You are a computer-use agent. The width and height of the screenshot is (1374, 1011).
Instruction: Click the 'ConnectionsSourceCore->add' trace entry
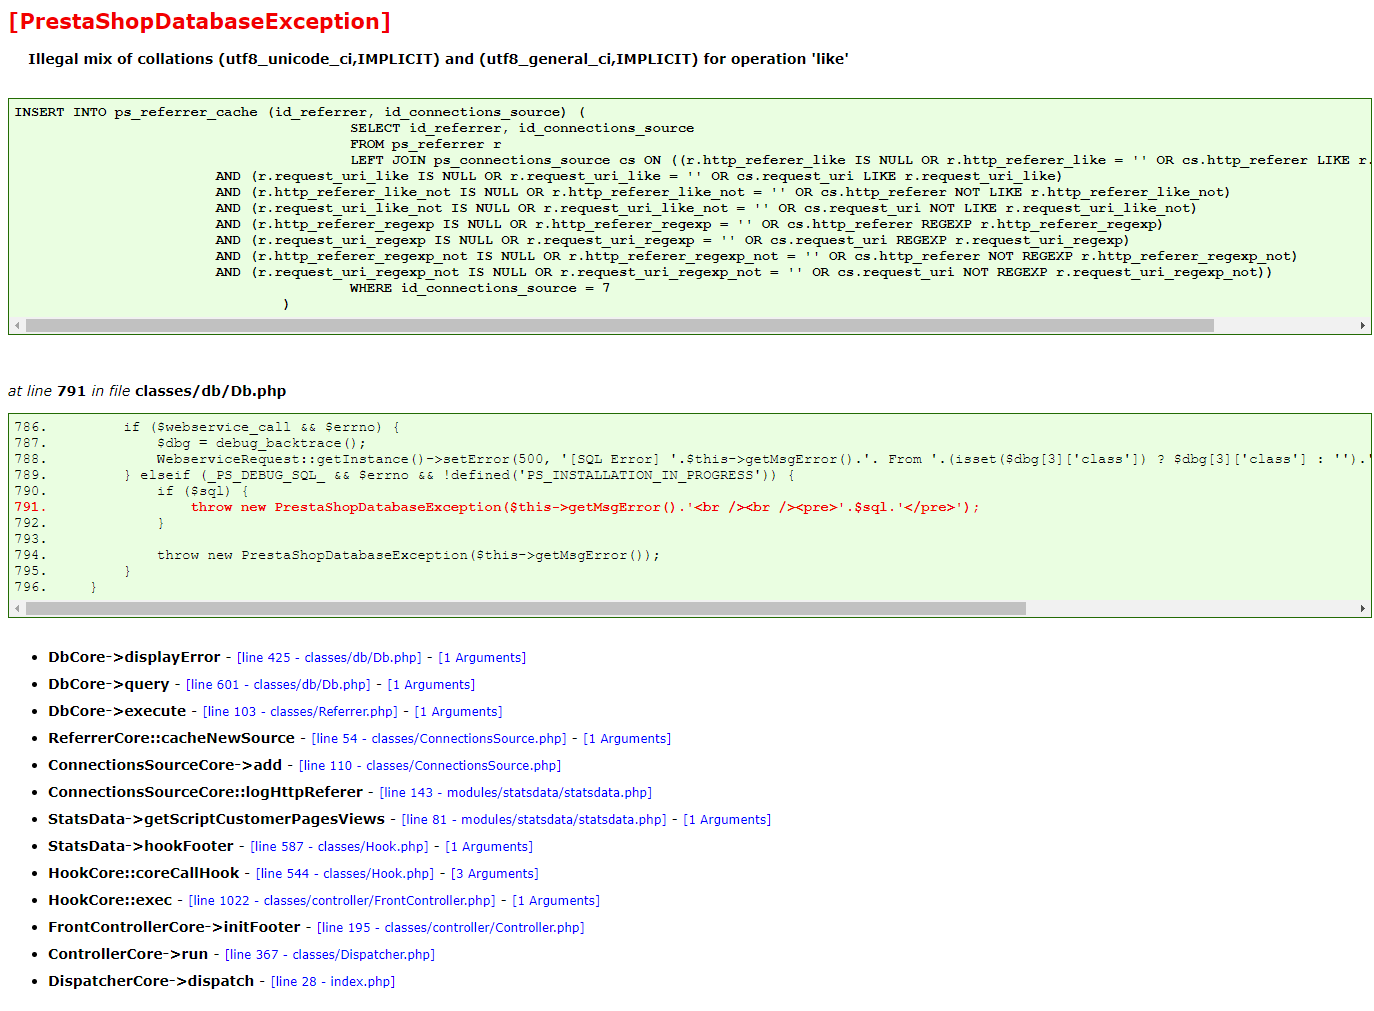click(165, 765)
